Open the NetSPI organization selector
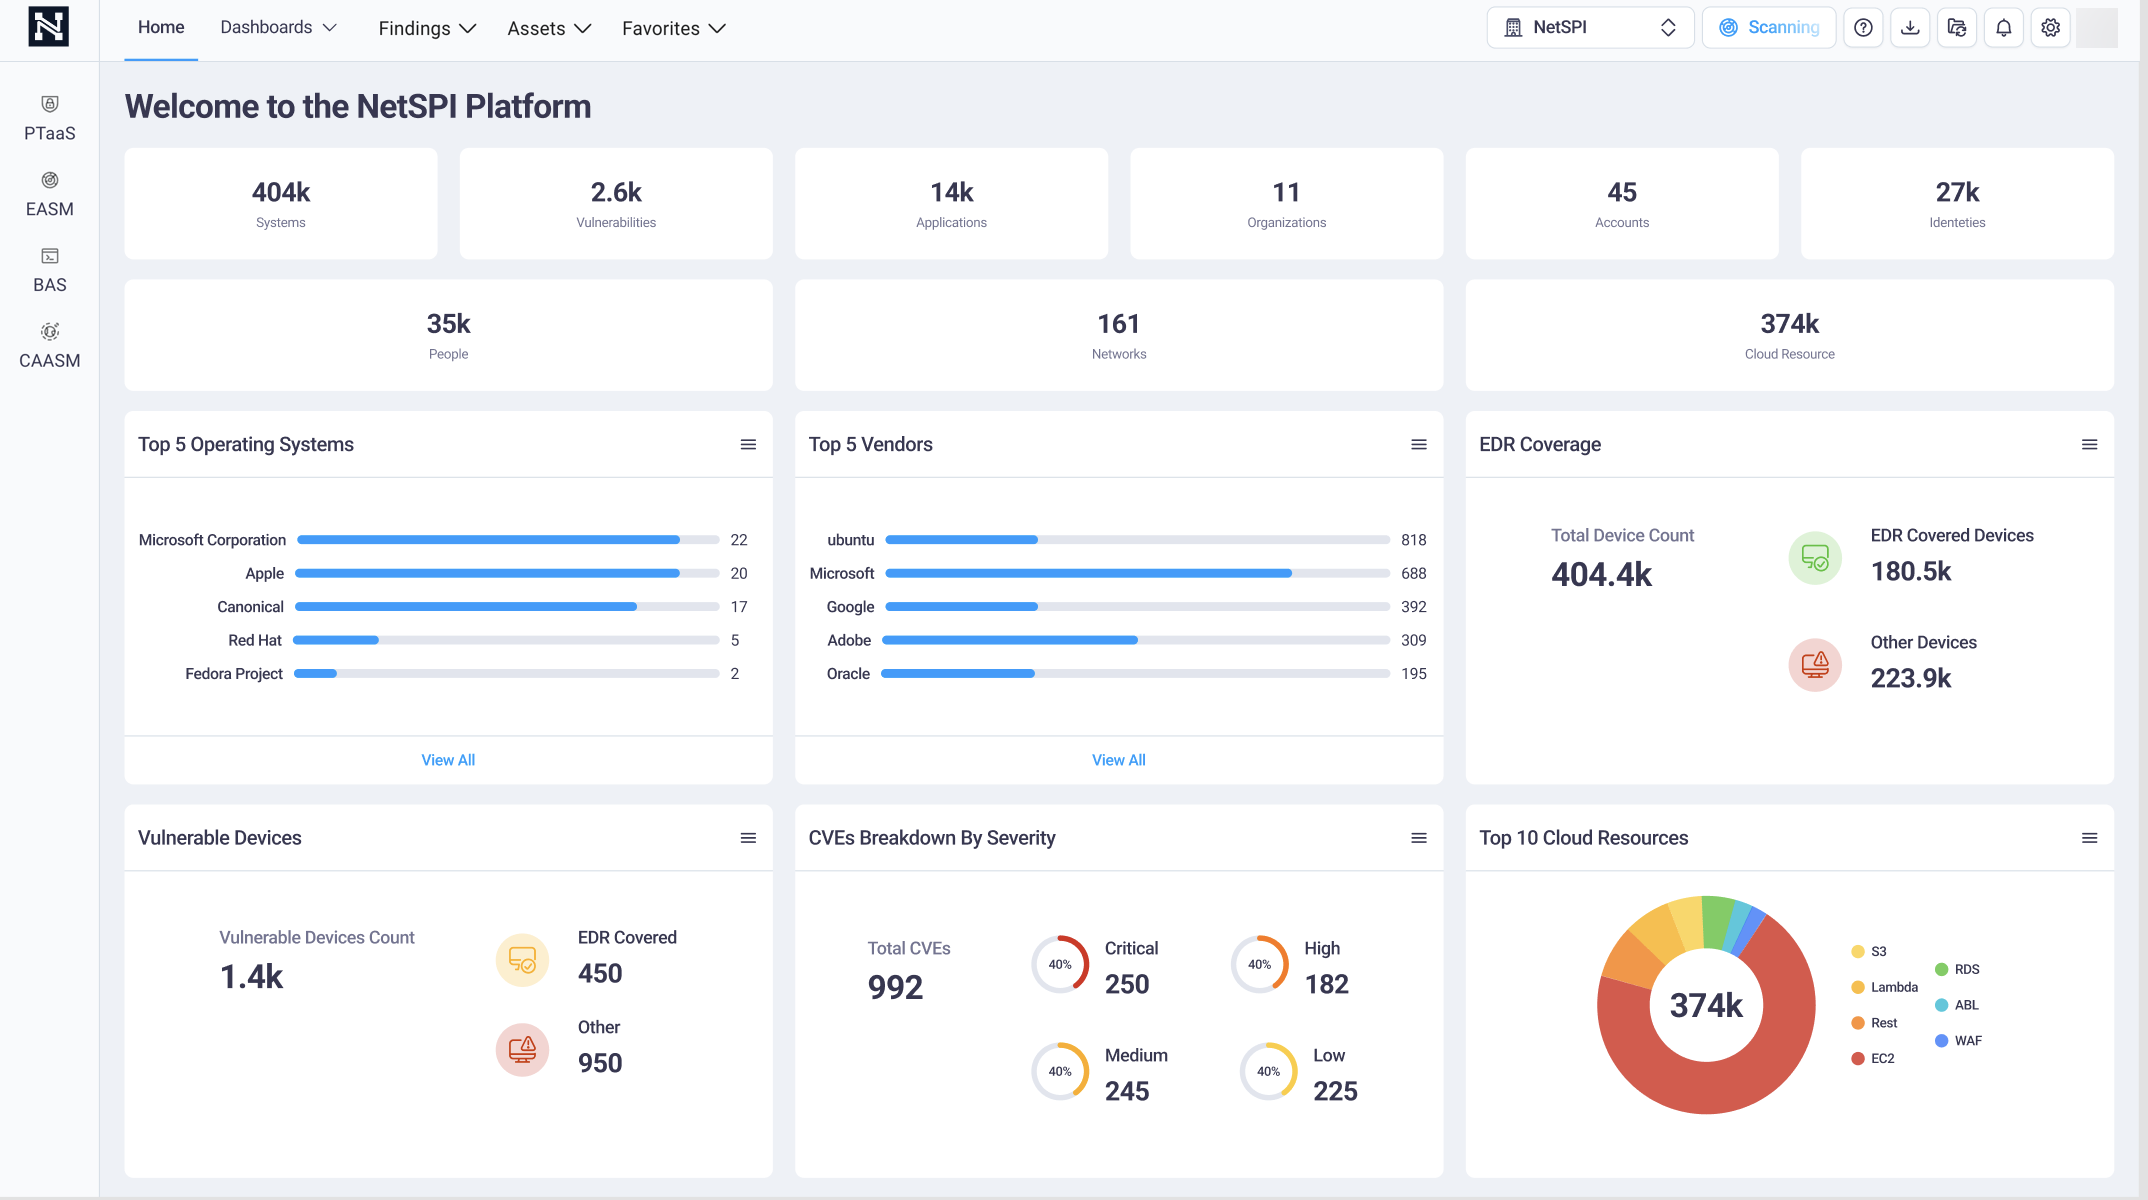The width and height of the screenshot is (2148, 1200). 1590,28
